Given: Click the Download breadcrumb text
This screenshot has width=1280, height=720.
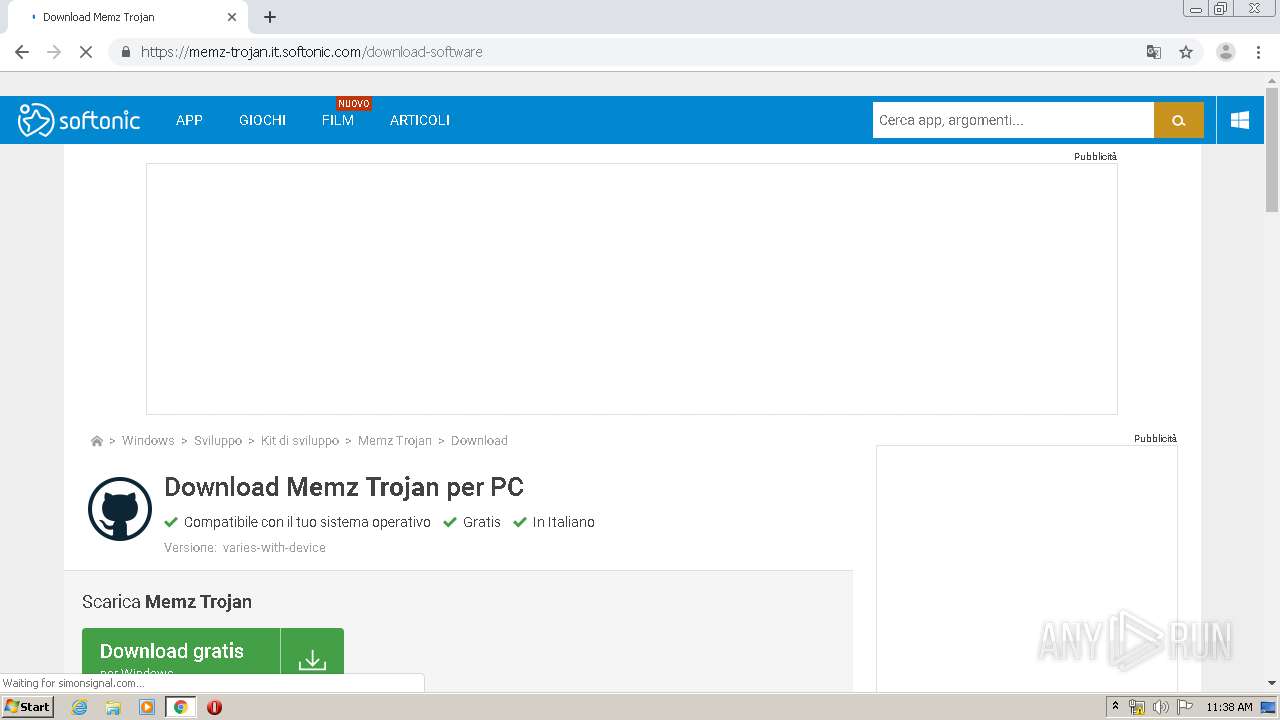Looking at the screenshot, I should pyautogui.click(x=479, y=441).
